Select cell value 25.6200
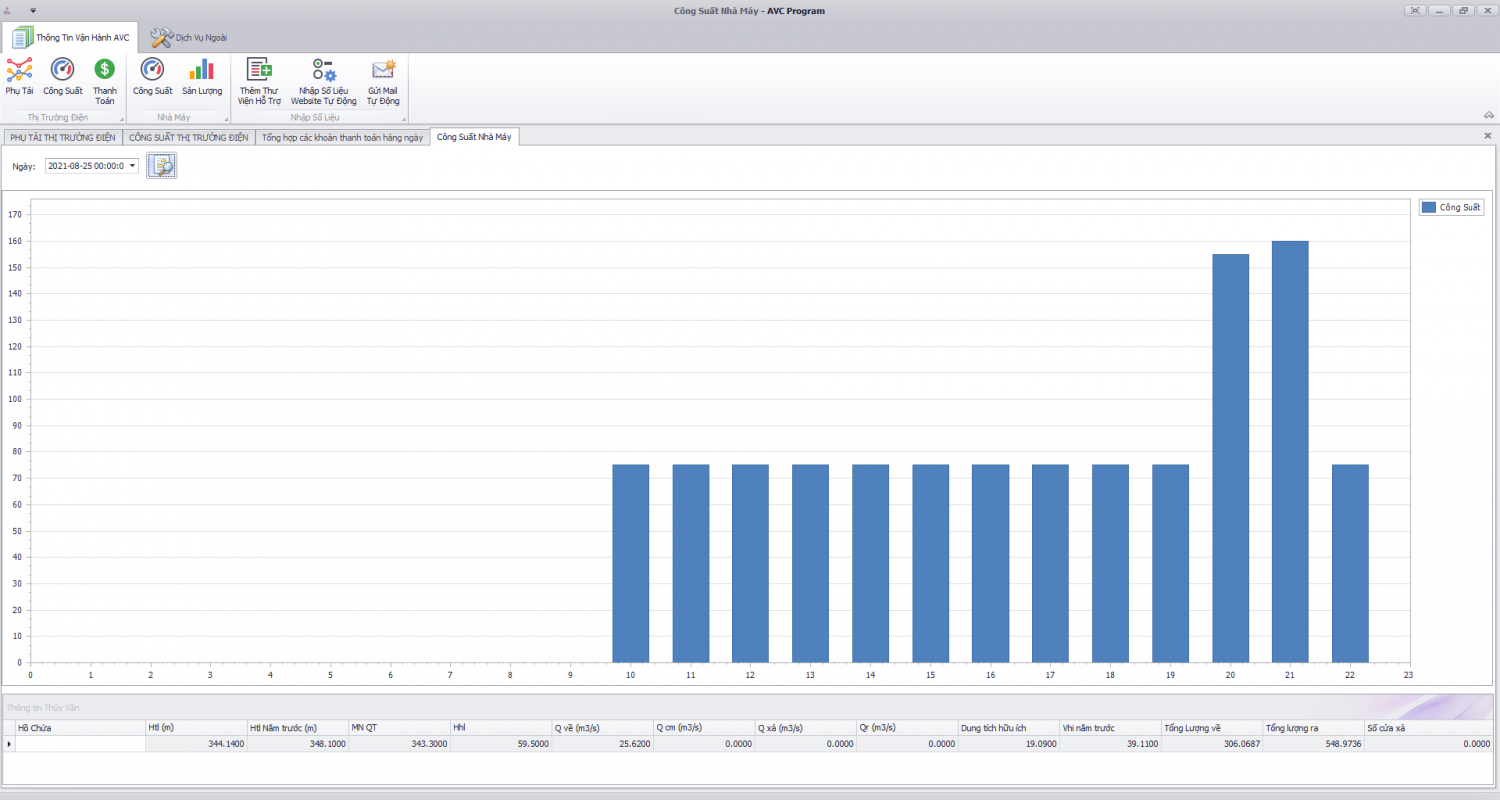 click(x=602, y=744)
